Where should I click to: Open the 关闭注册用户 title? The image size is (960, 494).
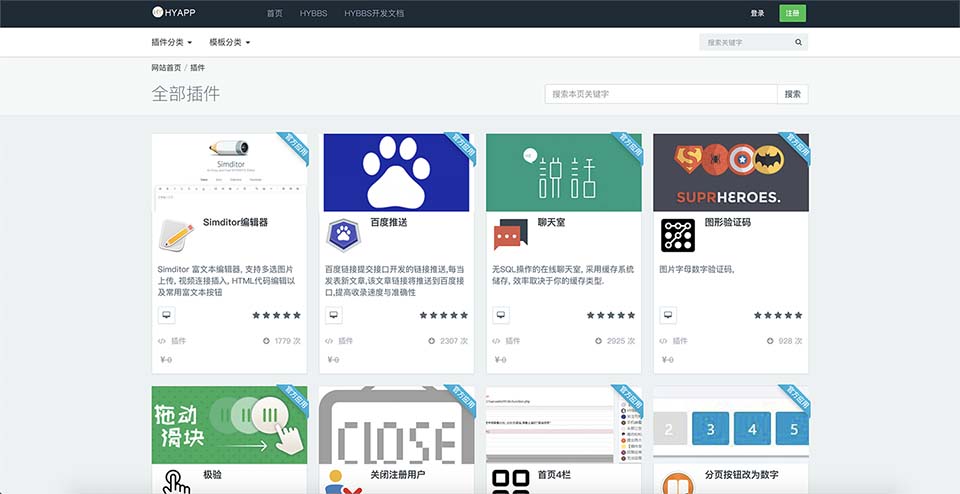pyautogui.click(x=398, y=475)
